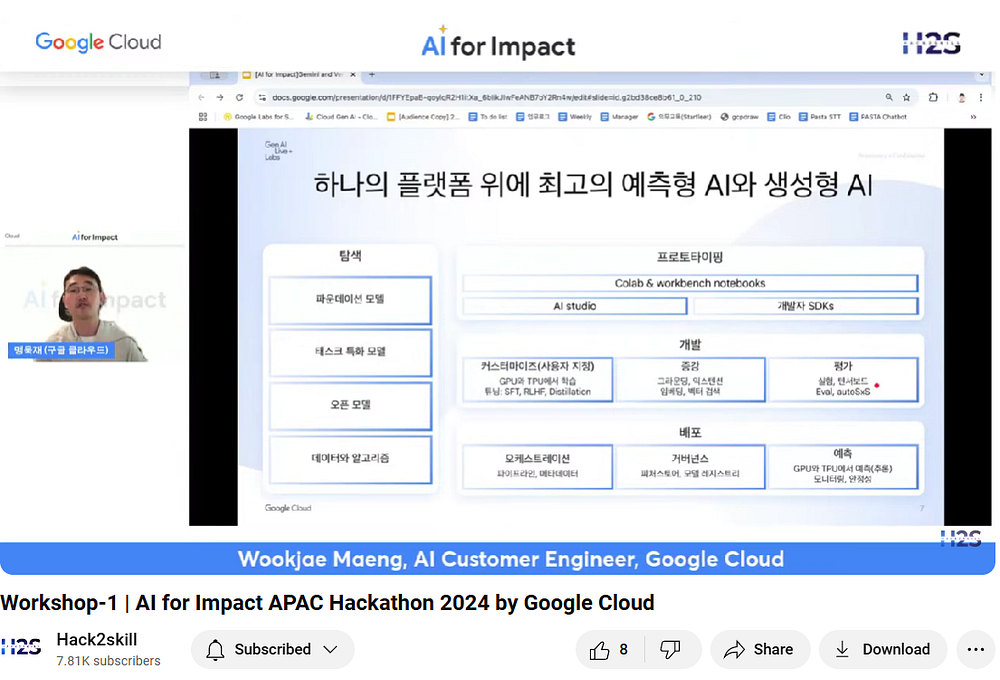Open site information icon beside the URL

pos(261,98)
